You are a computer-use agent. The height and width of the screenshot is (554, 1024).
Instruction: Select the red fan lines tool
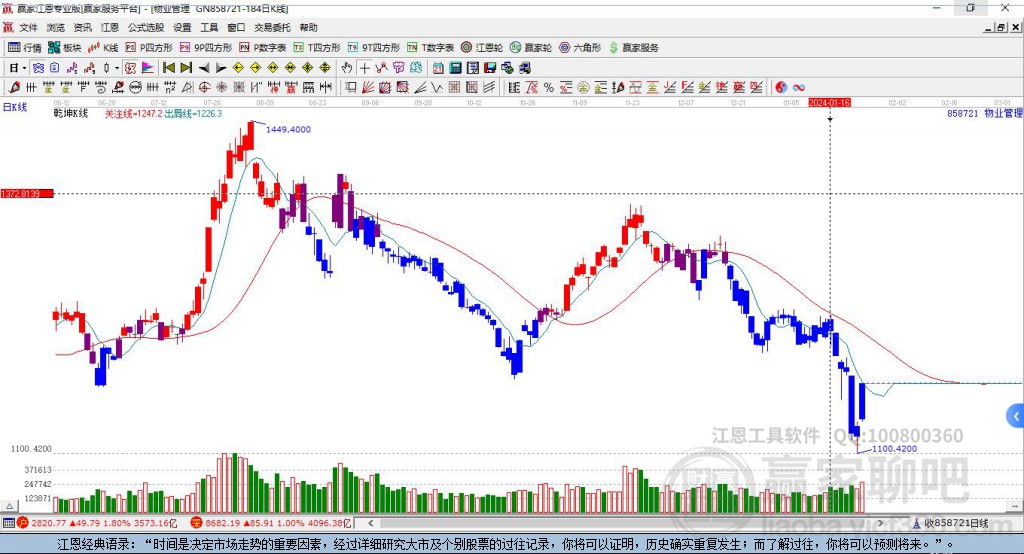[368, 88]
